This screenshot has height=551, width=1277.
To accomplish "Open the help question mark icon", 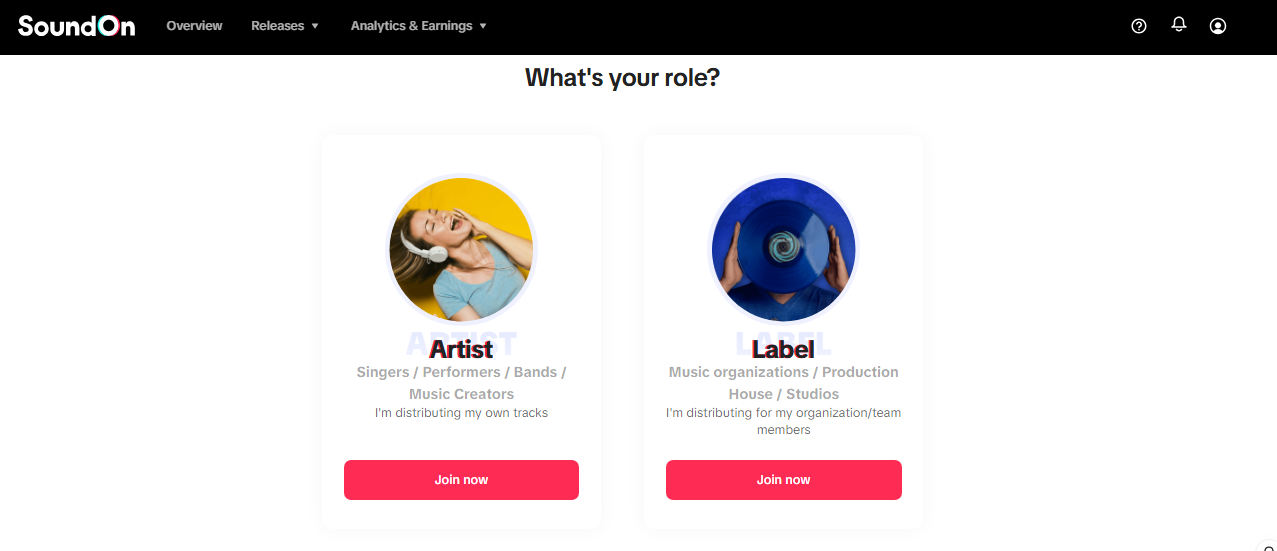I will coord(1138,26).
